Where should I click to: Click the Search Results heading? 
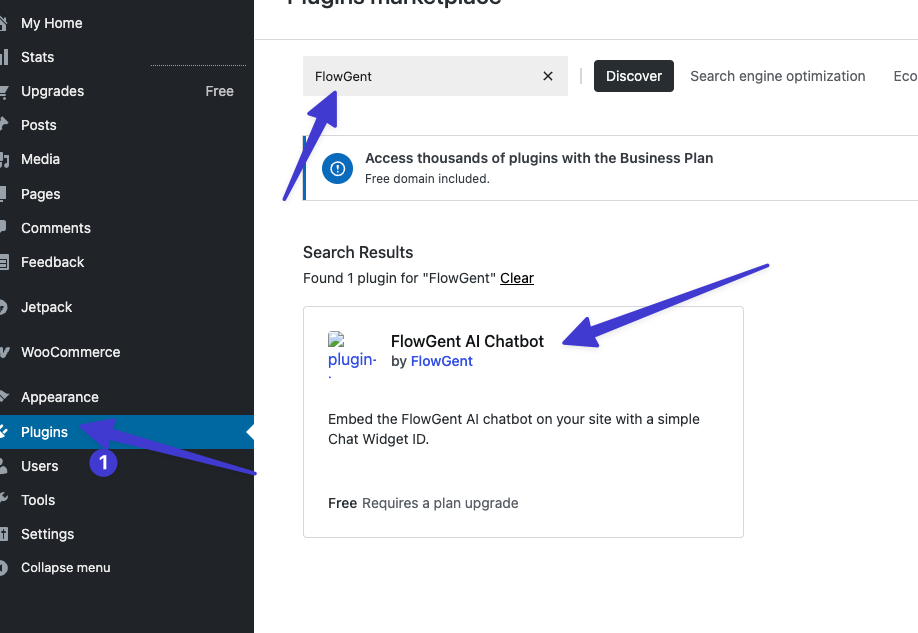358,252
